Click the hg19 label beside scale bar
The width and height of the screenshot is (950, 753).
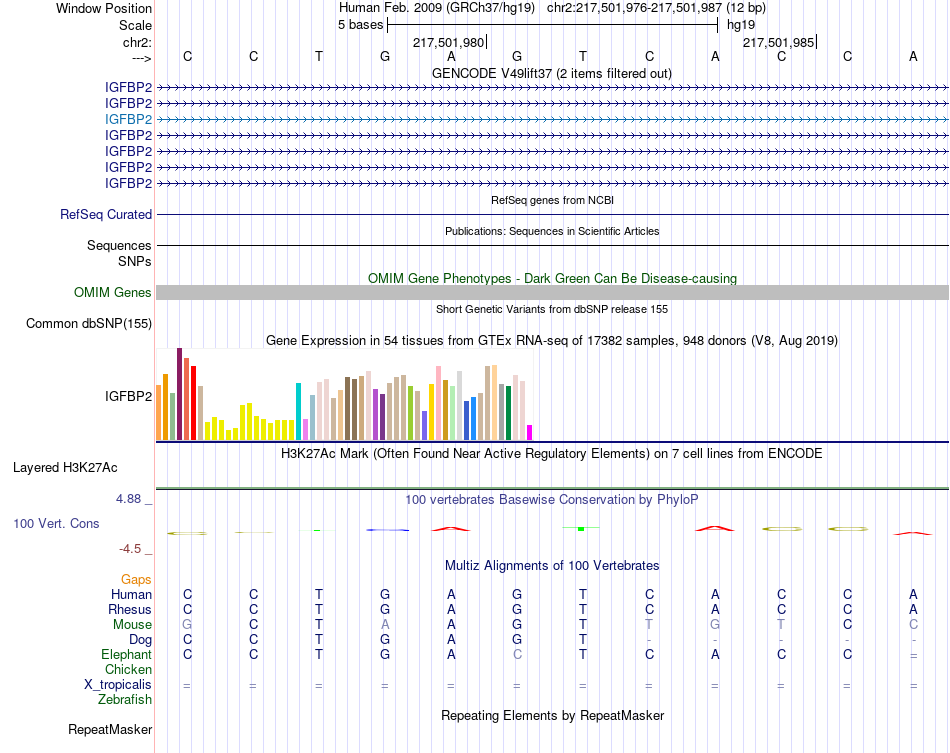click(741, 25)
